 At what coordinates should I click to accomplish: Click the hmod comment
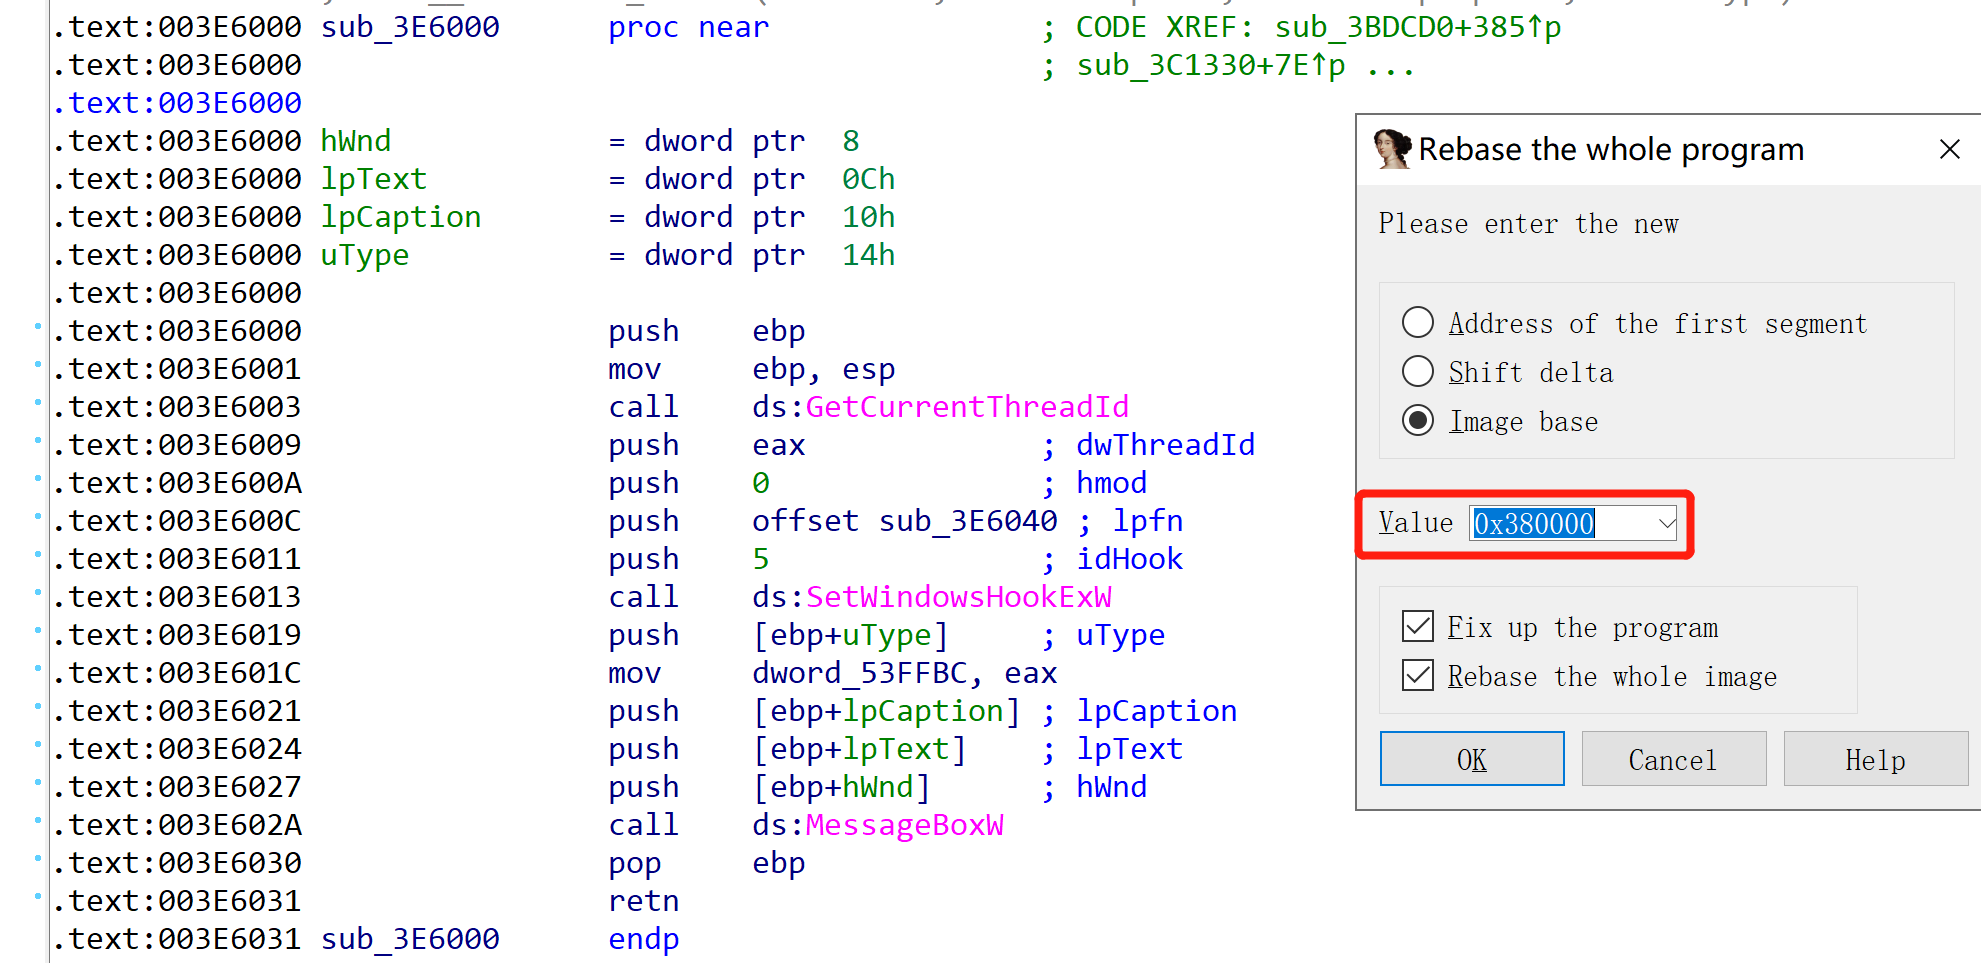(1112, 483)
